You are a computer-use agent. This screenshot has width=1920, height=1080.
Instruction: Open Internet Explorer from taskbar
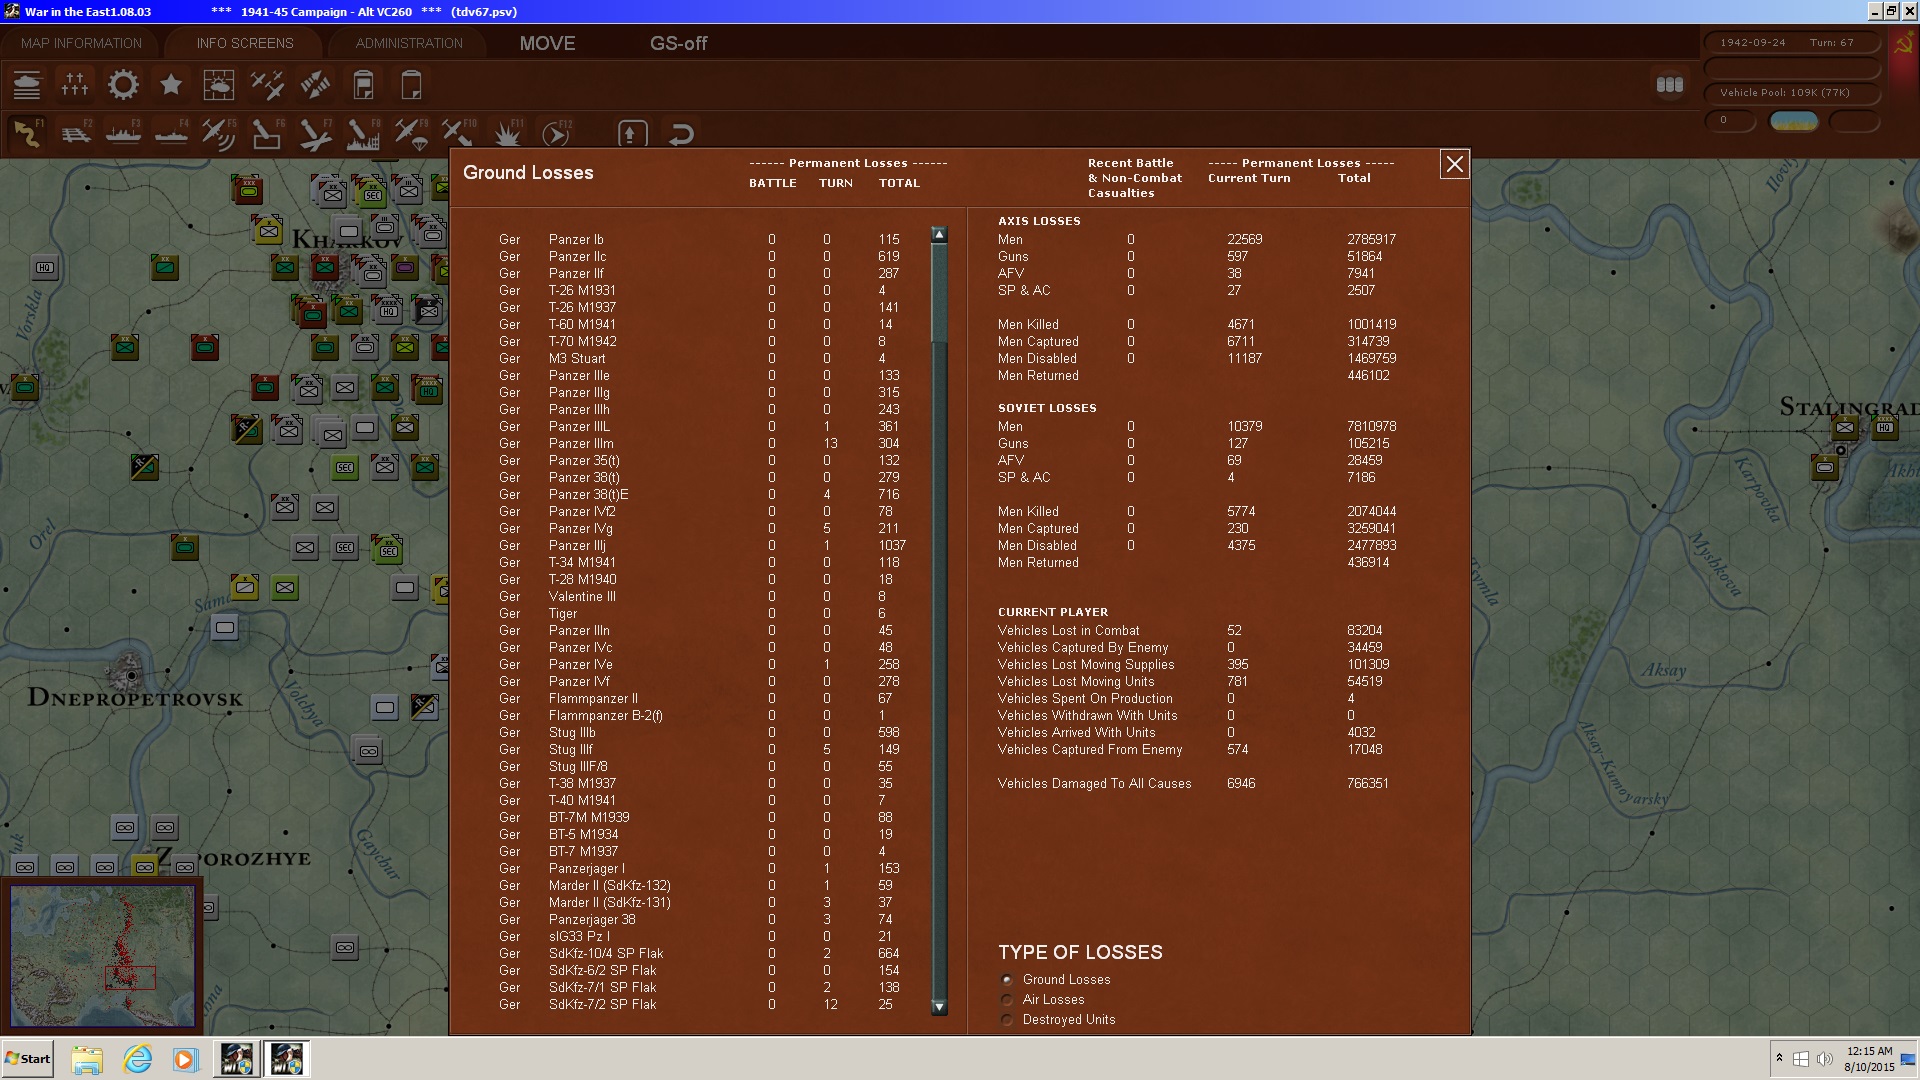[137, 1059]
